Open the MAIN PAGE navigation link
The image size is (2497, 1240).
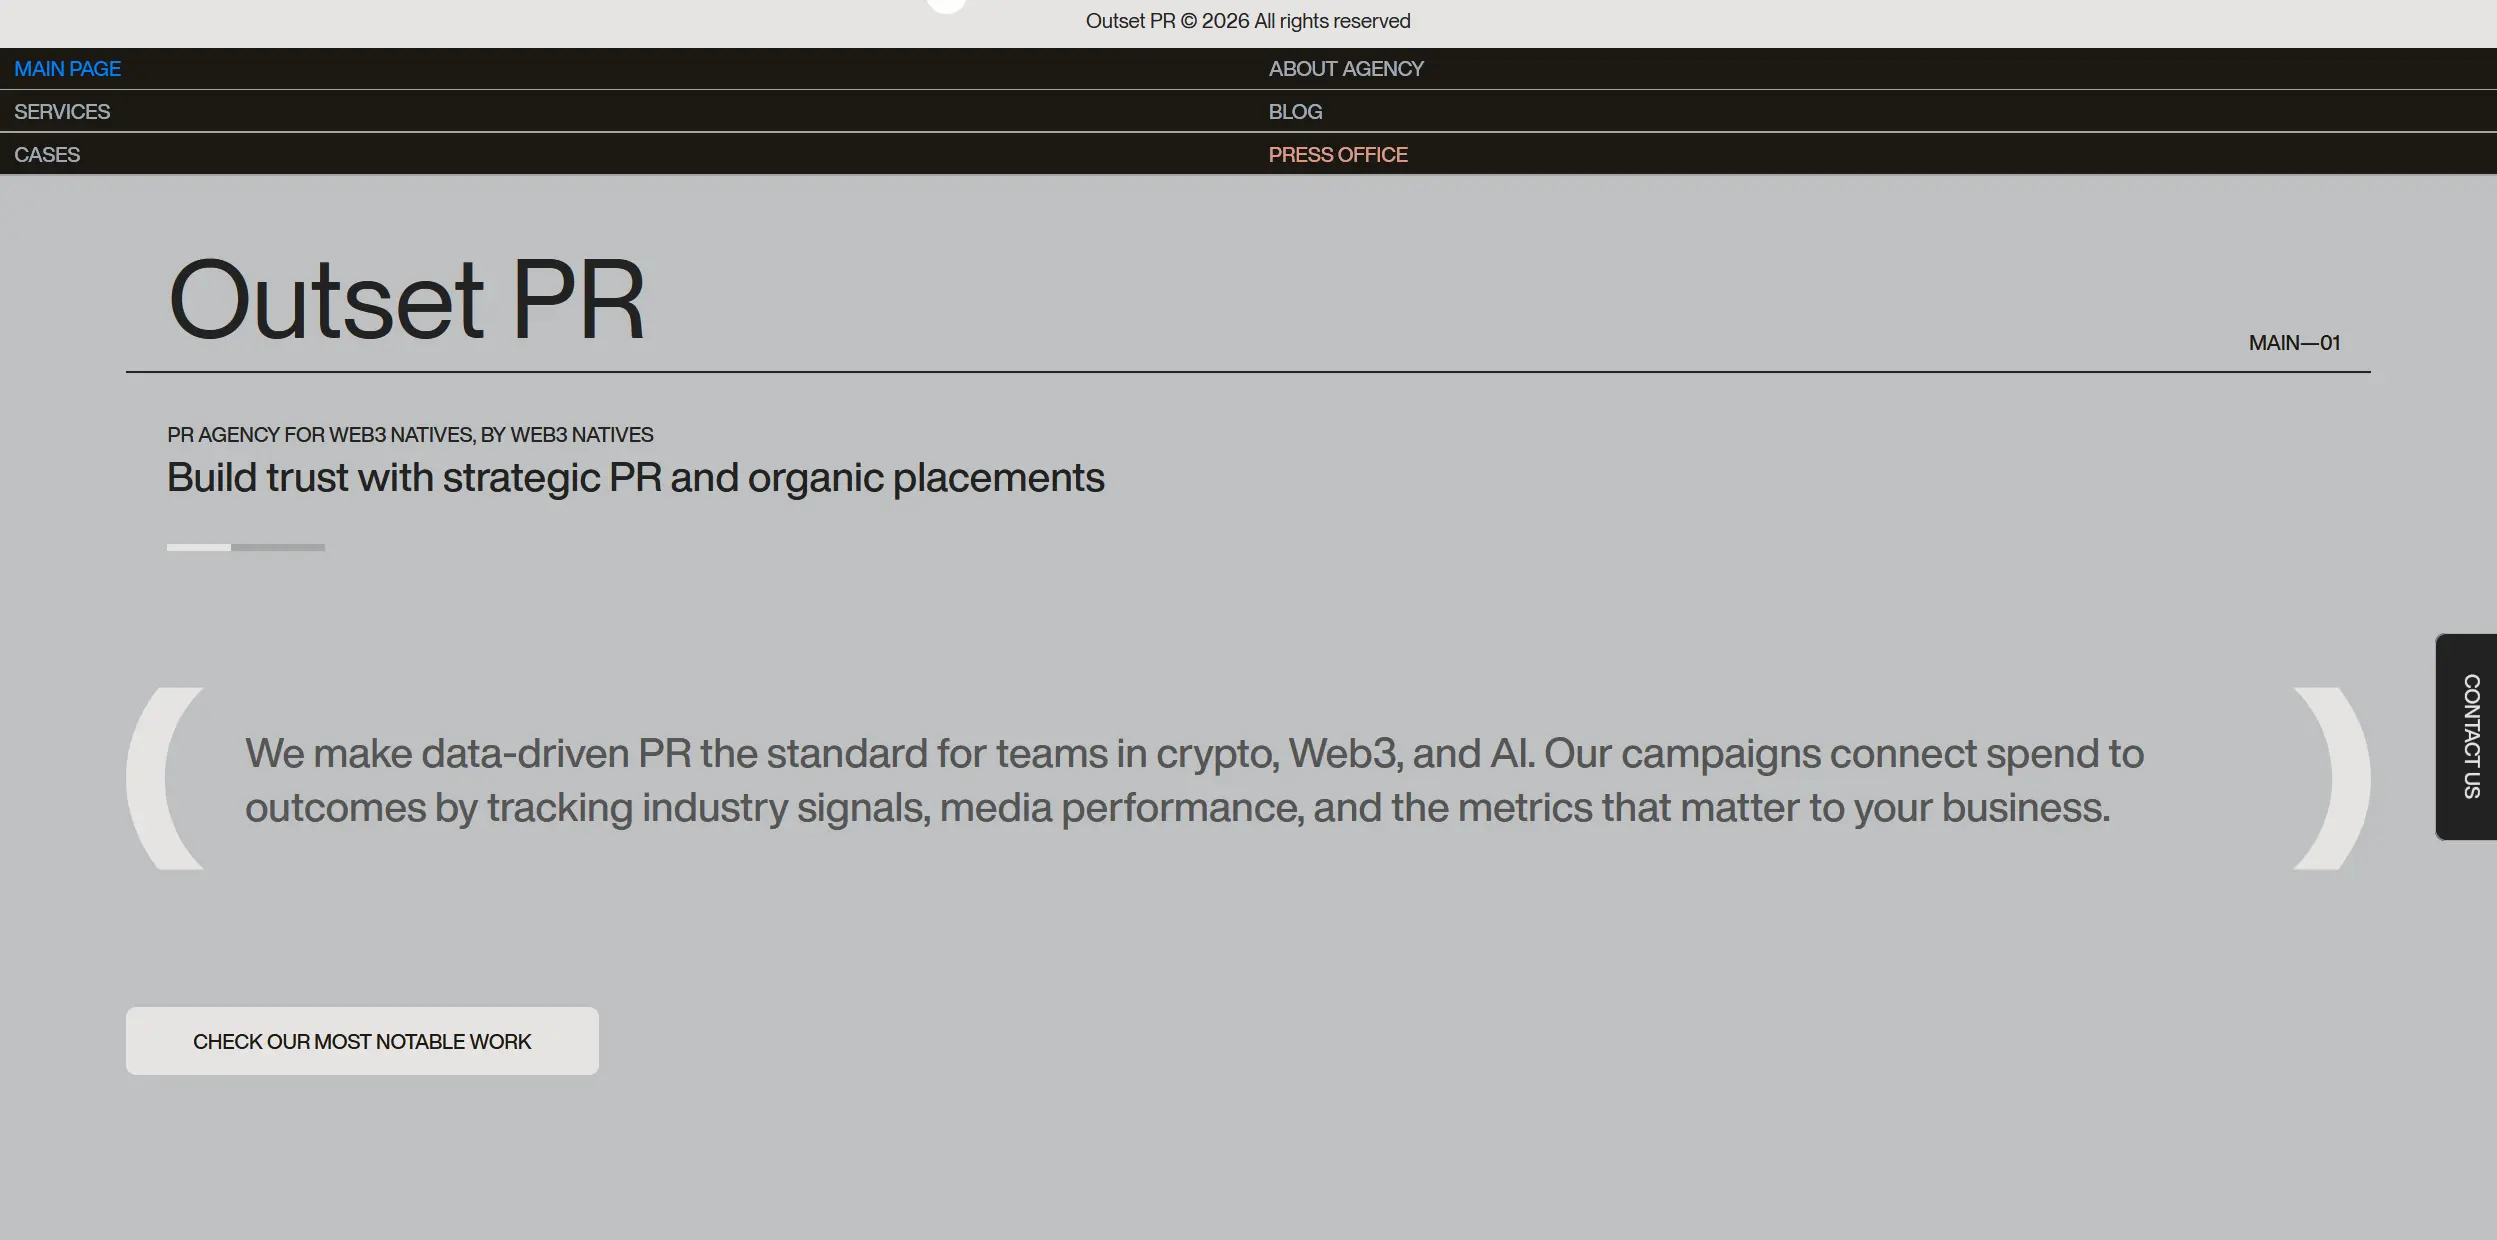67,69
